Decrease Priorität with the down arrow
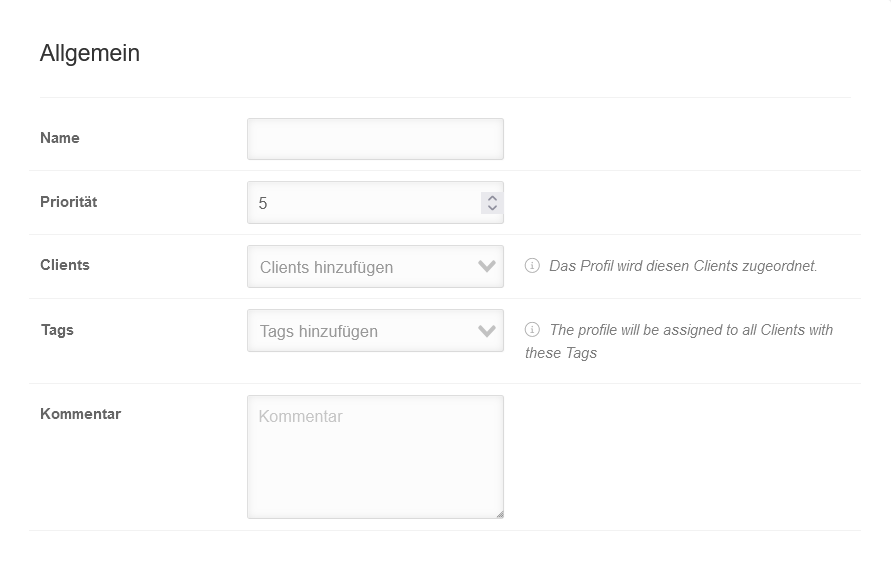 point(492,208)
